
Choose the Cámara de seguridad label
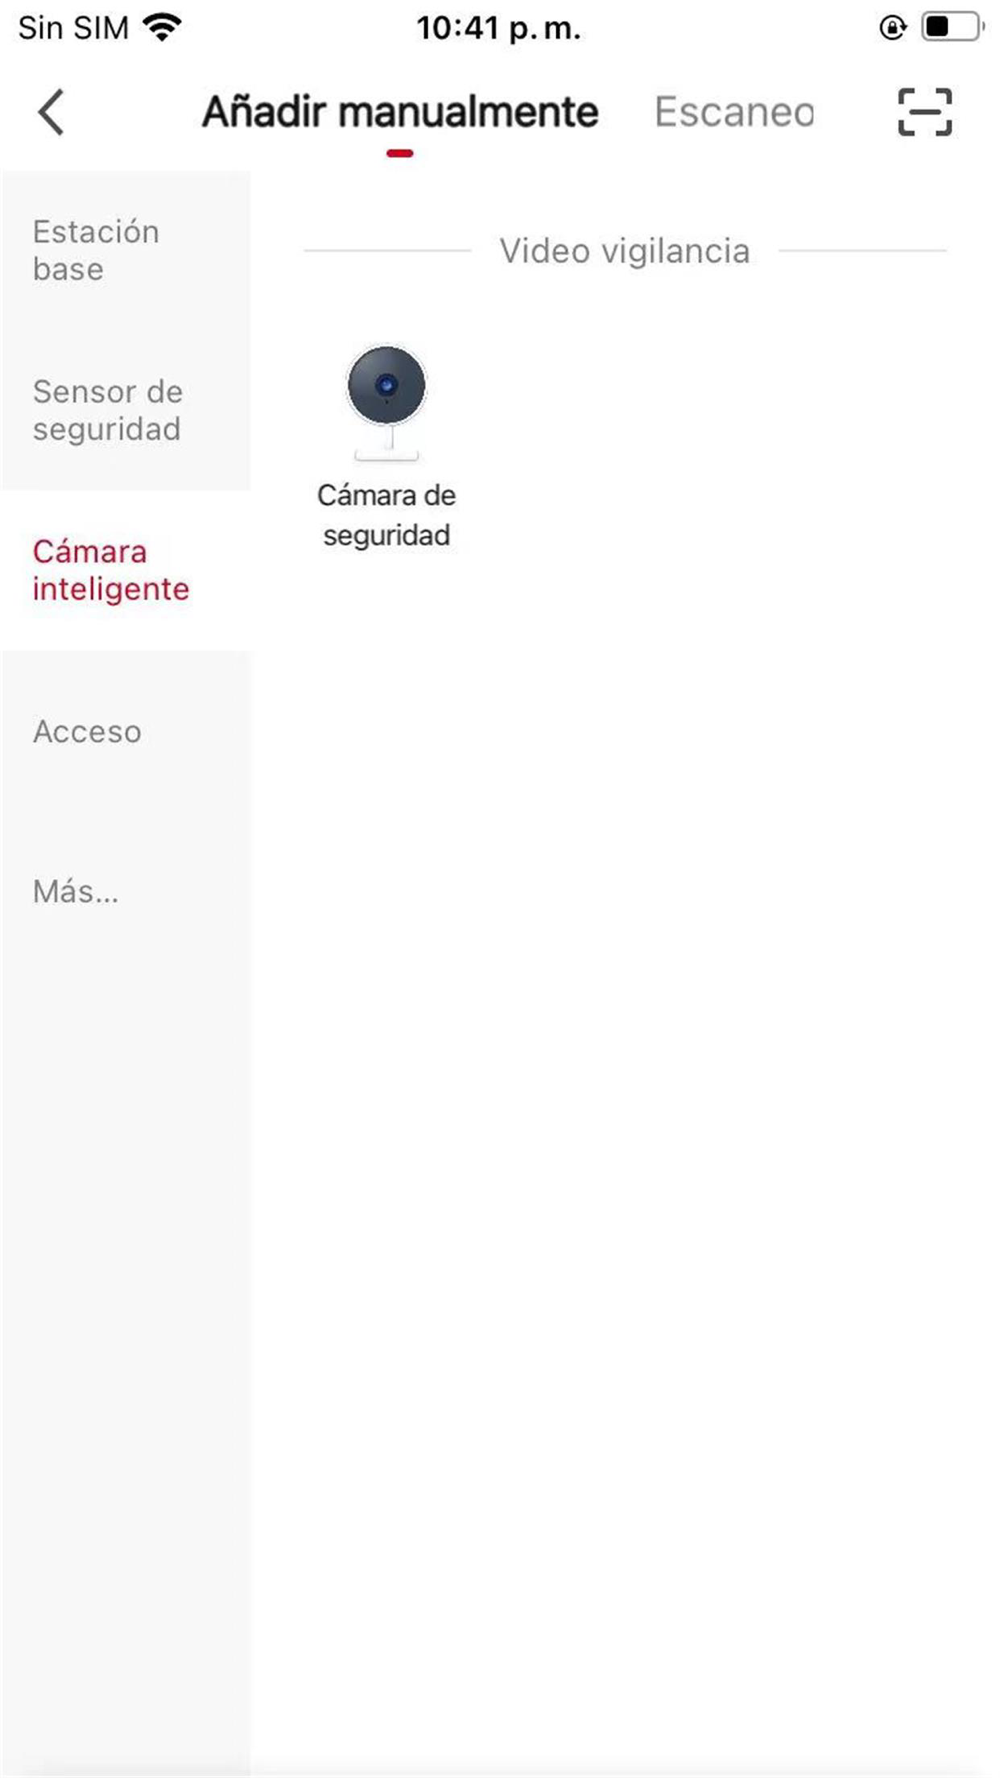(387, 515)
